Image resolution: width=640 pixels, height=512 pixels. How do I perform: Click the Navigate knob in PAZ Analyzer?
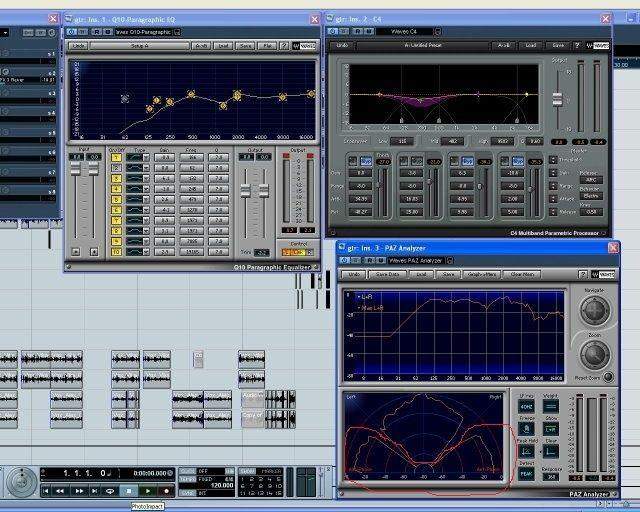[594, 311]
